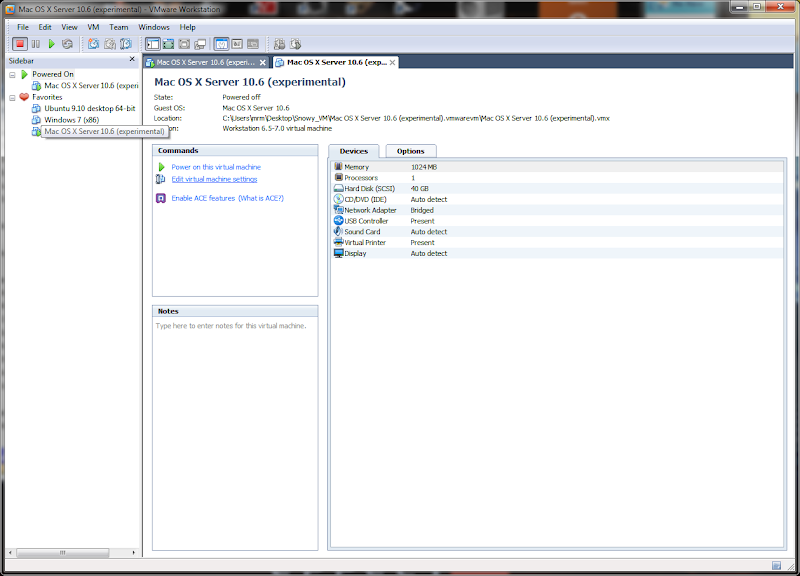Click the Quick Switch mode toolbar icon
Image resolution: width=800 pixels, height=576 pixels.
(x=168, y=44)
